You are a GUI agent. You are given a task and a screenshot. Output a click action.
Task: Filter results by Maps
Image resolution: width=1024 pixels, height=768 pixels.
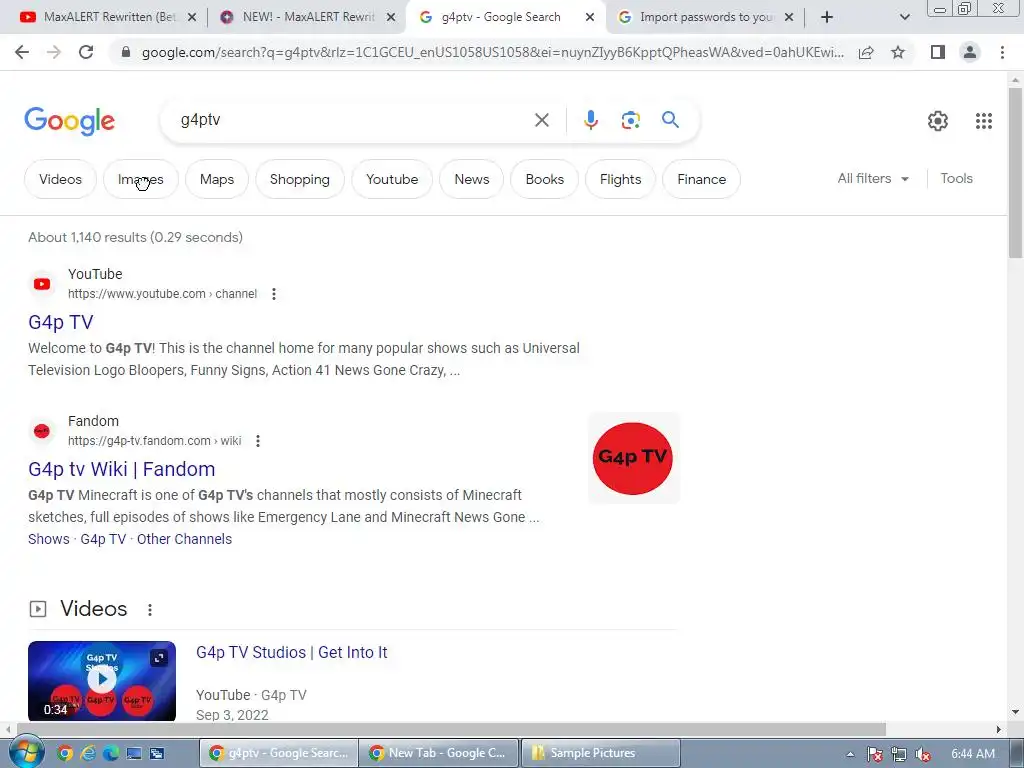point(217,179)
